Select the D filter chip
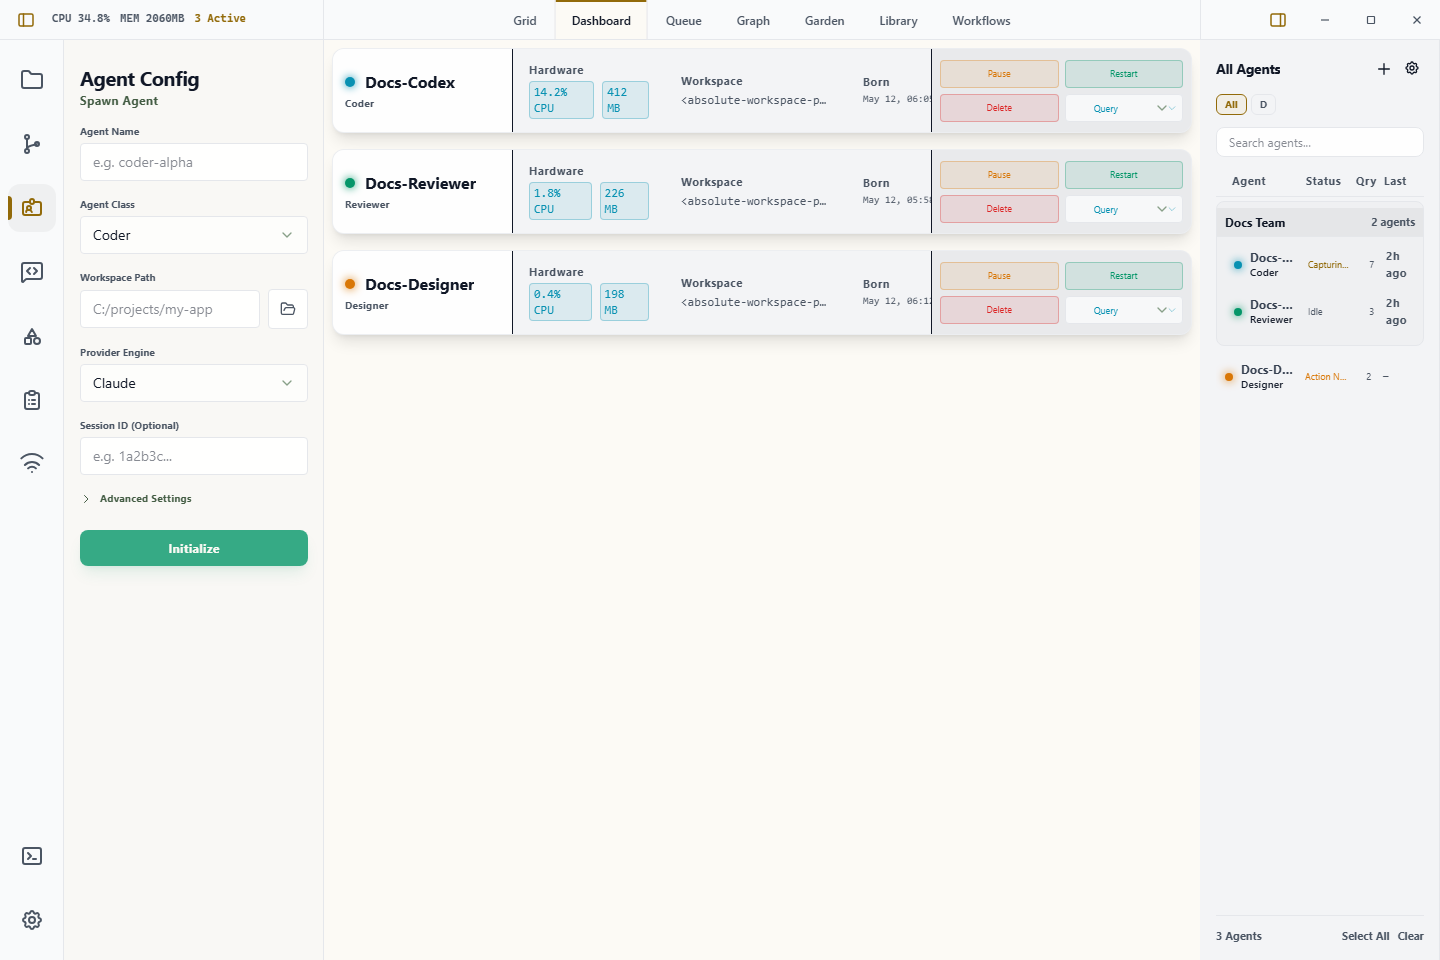Image resolution: width=1440 pixels, height=960 pixels. point(1263,105)
